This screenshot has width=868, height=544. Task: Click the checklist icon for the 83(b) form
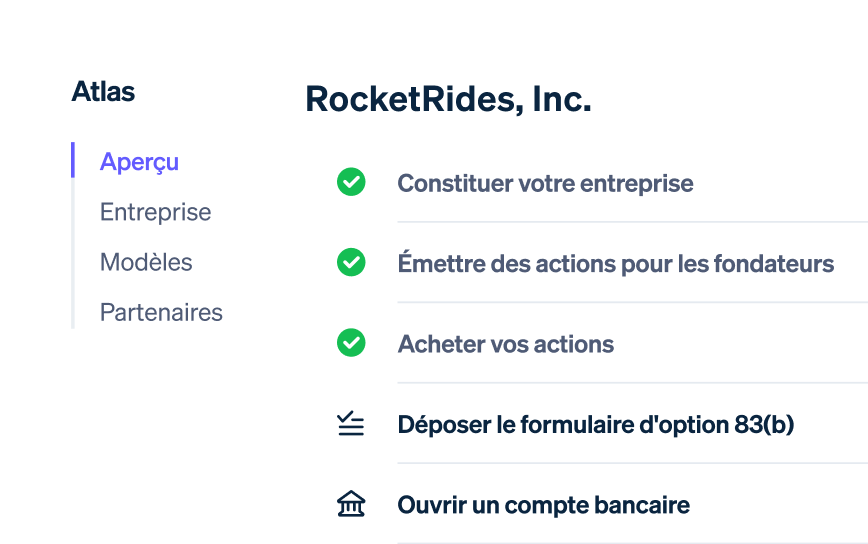(350, 423)
